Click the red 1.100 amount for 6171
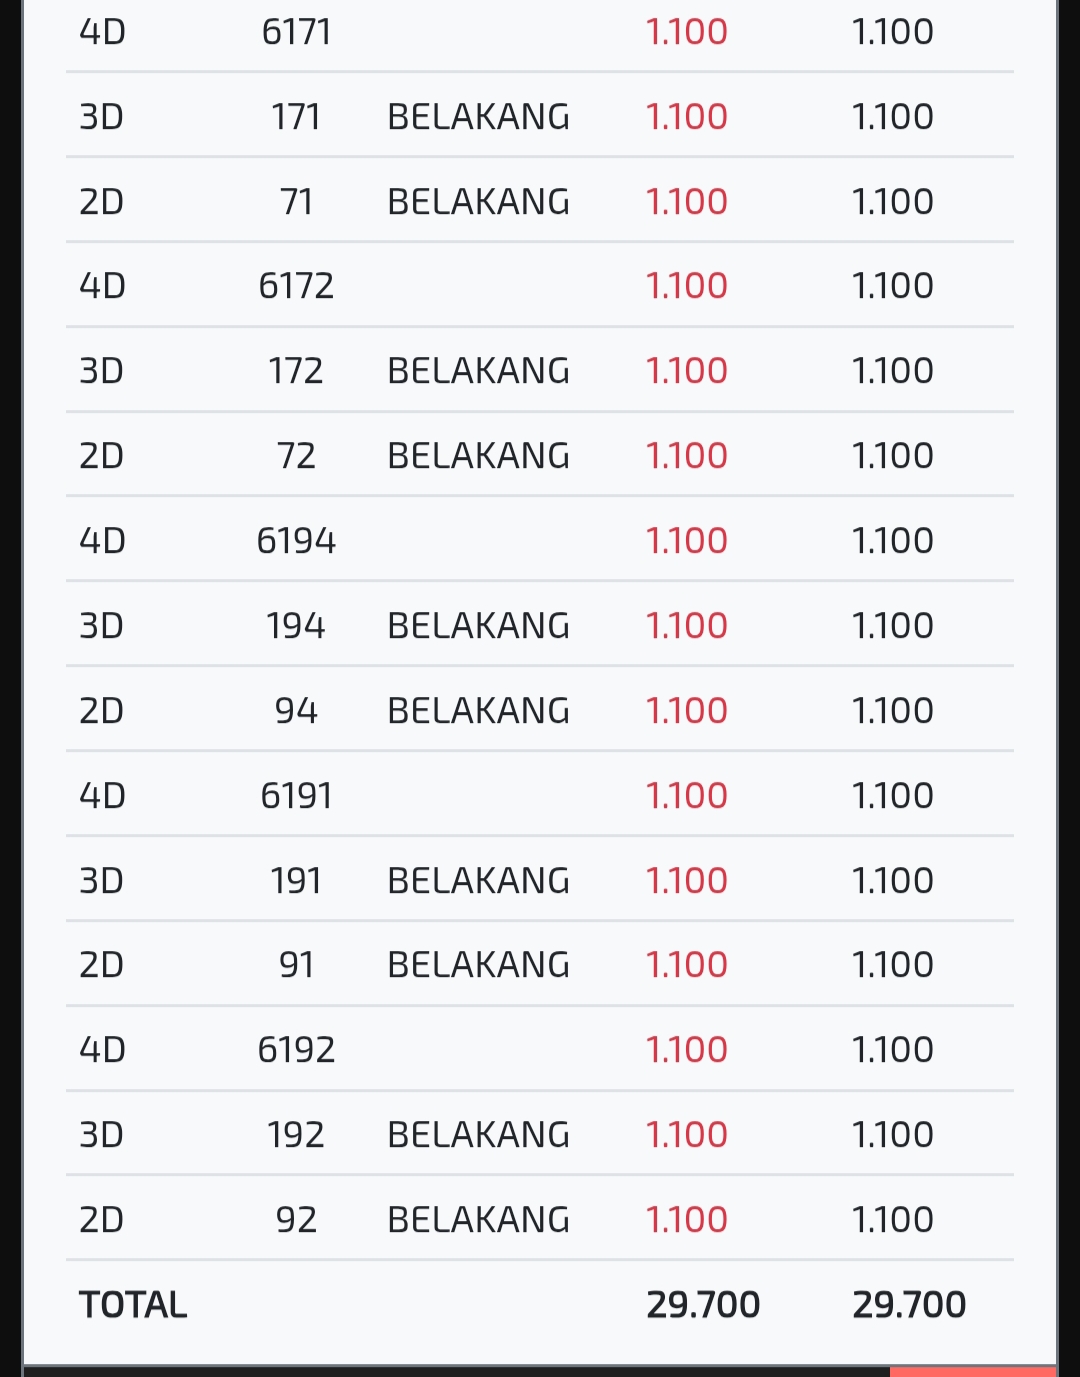 click(x=686, y=32)
